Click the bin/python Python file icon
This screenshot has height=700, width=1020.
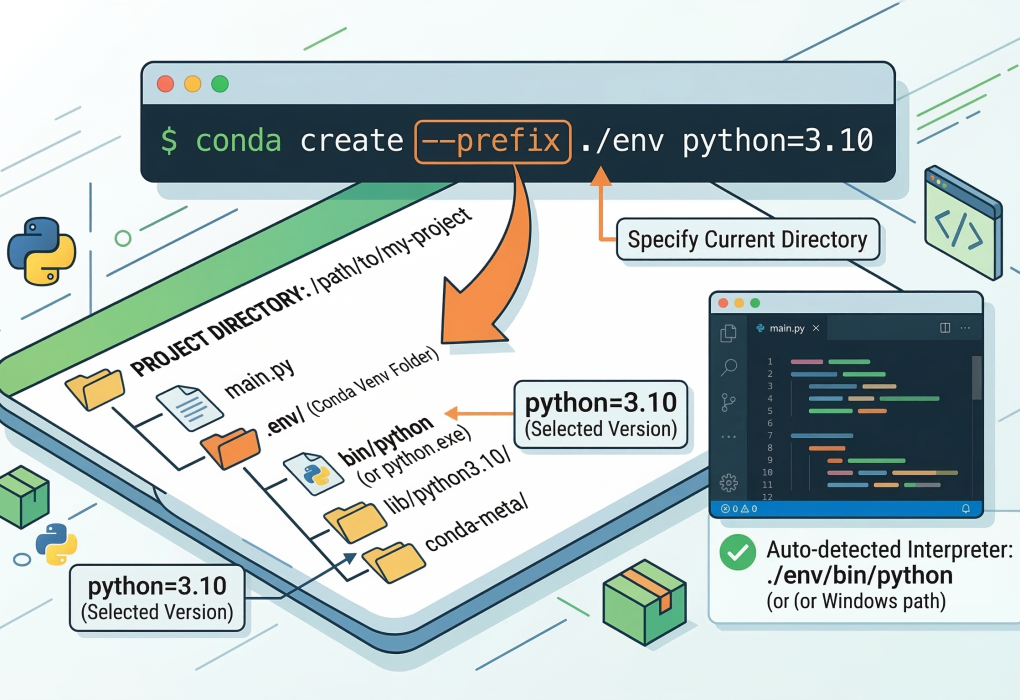(309, 470)
